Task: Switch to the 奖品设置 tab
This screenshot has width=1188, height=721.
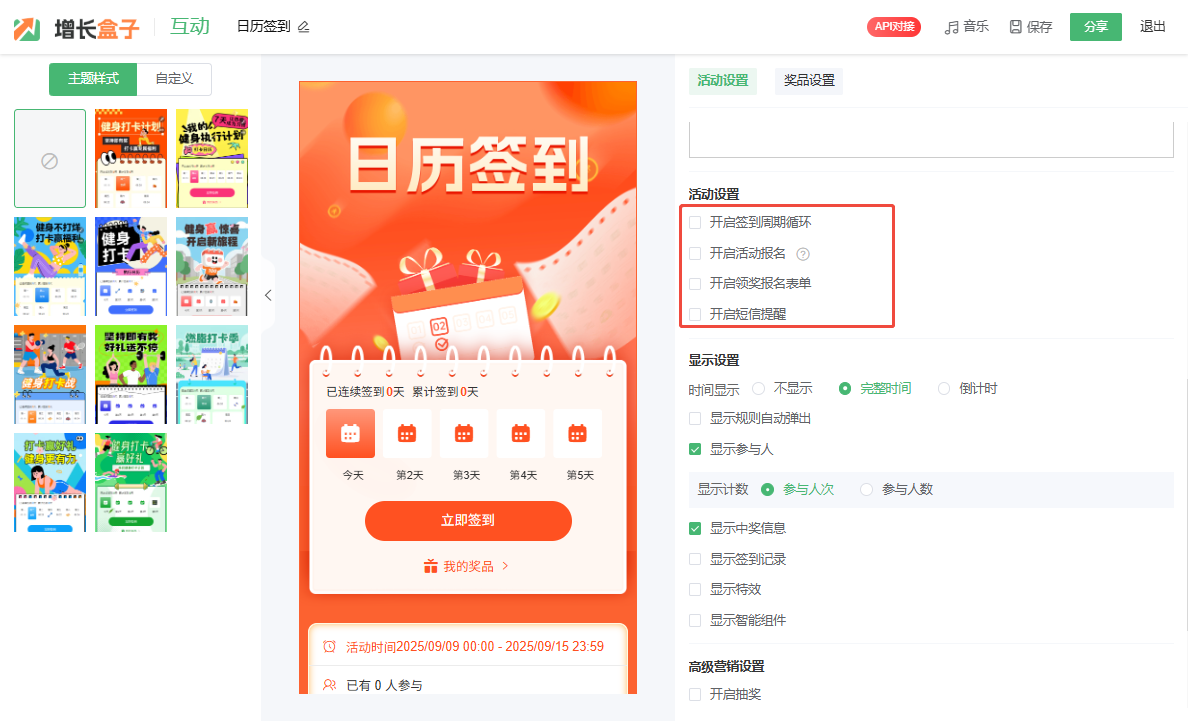Action: coord(808,81)
